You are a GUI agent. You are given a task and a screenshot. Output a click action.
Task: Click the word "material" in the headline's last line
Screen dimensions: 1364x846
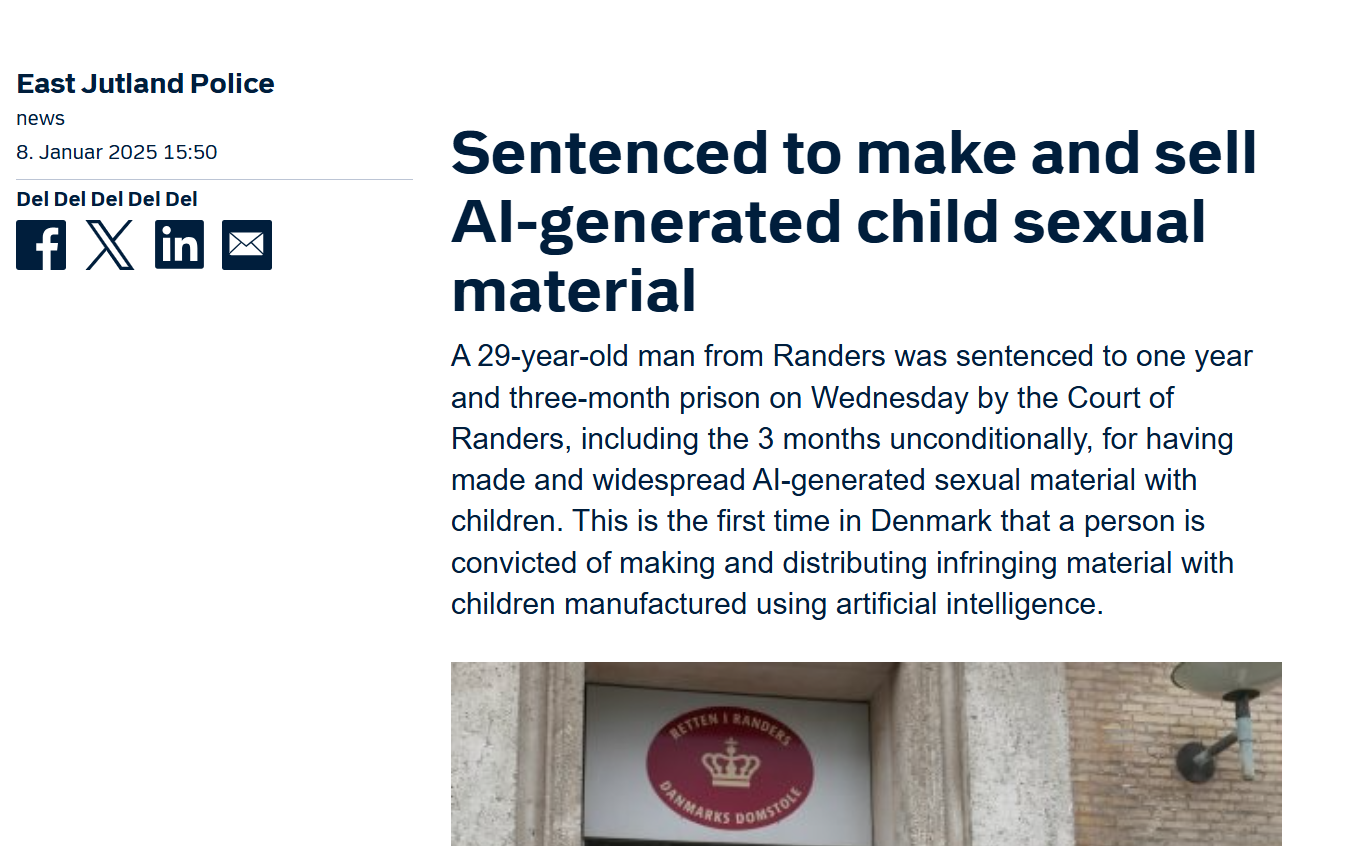(x=574, y=290)
